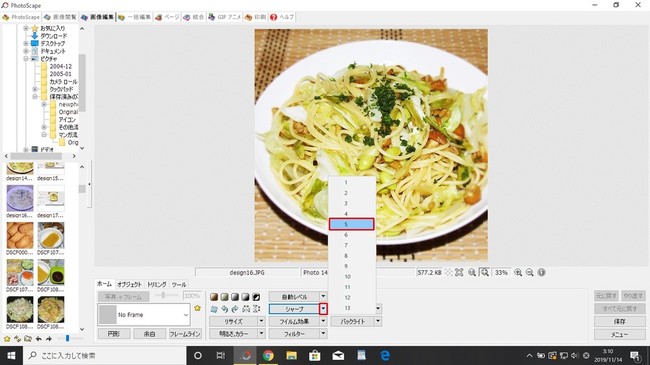Expand the ドキュメント tree node
This screenshot has height=365, width=650.
[x=26, y=51]
